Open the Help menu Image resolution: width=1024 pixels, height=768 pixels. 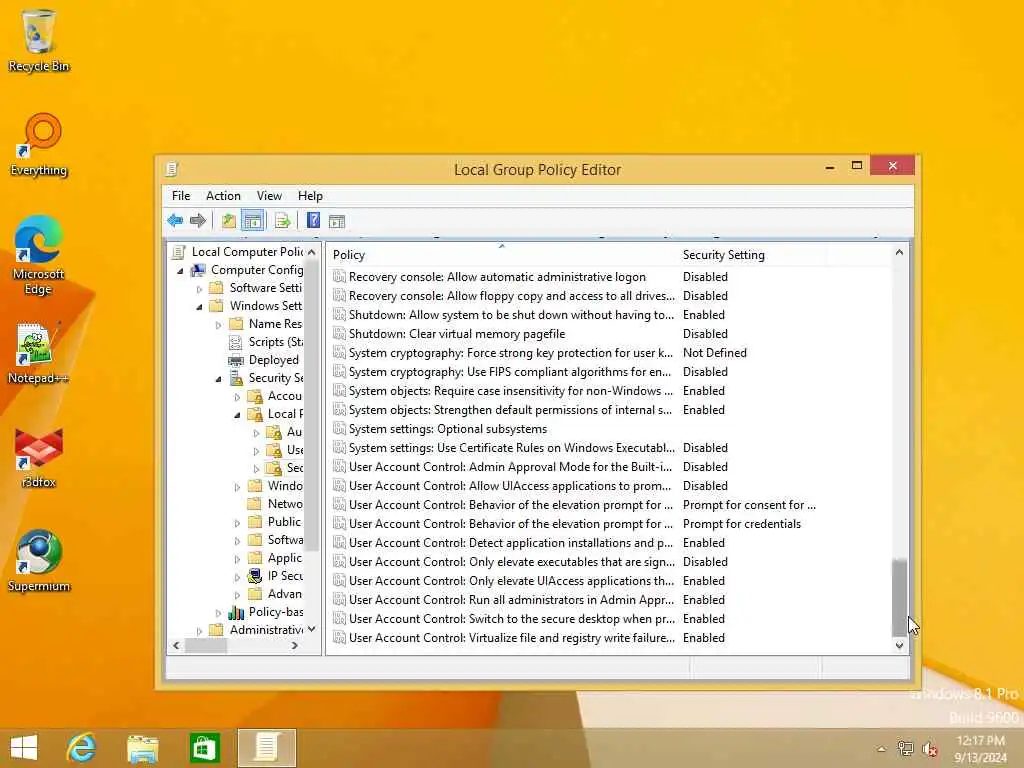pyautogui.click(x=310, y=196)
